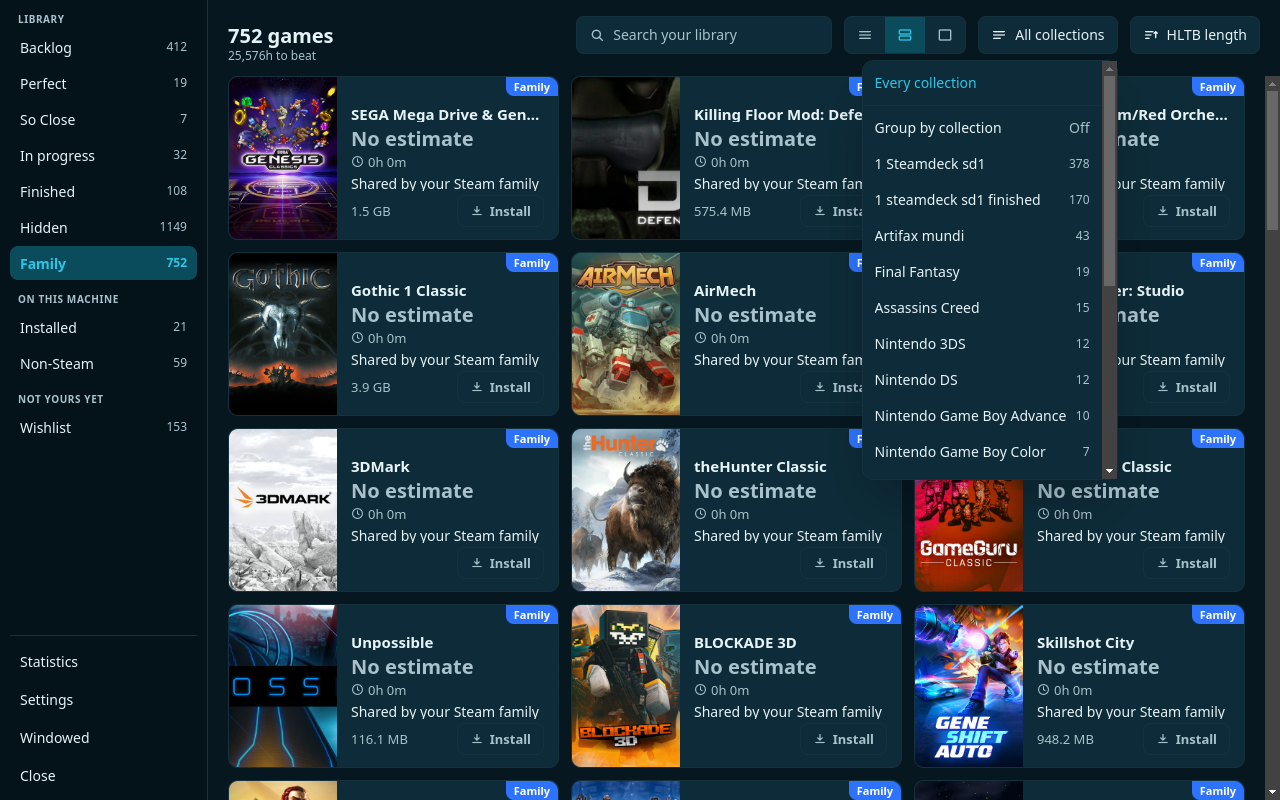
Task: Choose 1 steamdeck sd1 finished collection
Action: (982, 200)
